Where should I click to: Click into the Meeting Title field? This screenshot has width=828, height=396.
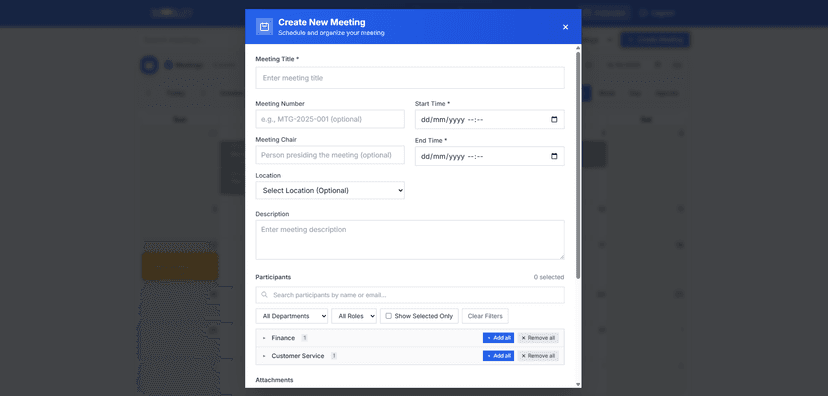410,78
